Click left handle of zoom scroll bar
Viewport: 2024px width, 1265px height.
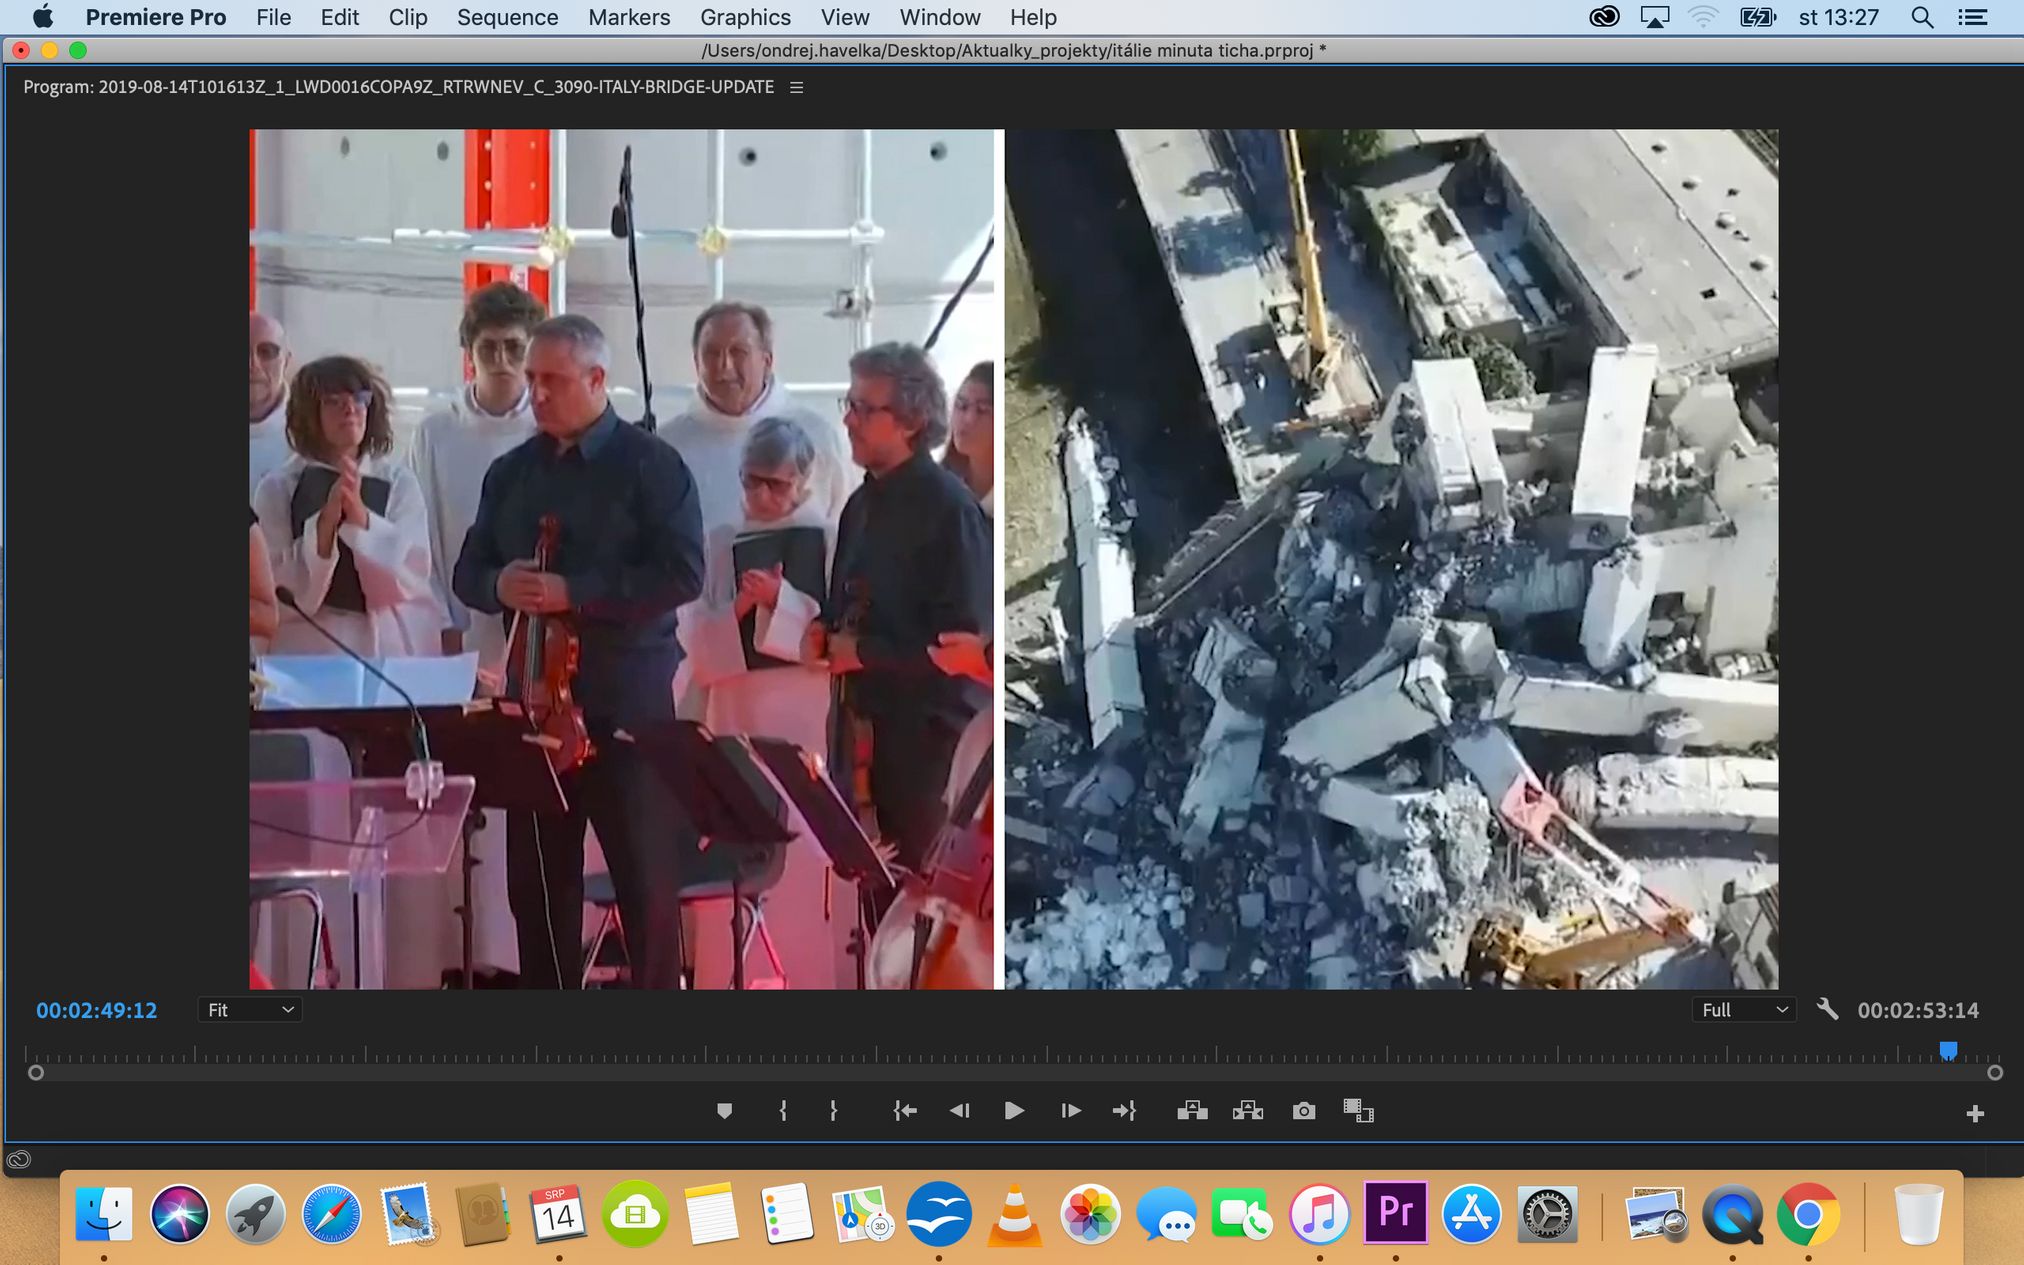click(x=36, y=1073)
